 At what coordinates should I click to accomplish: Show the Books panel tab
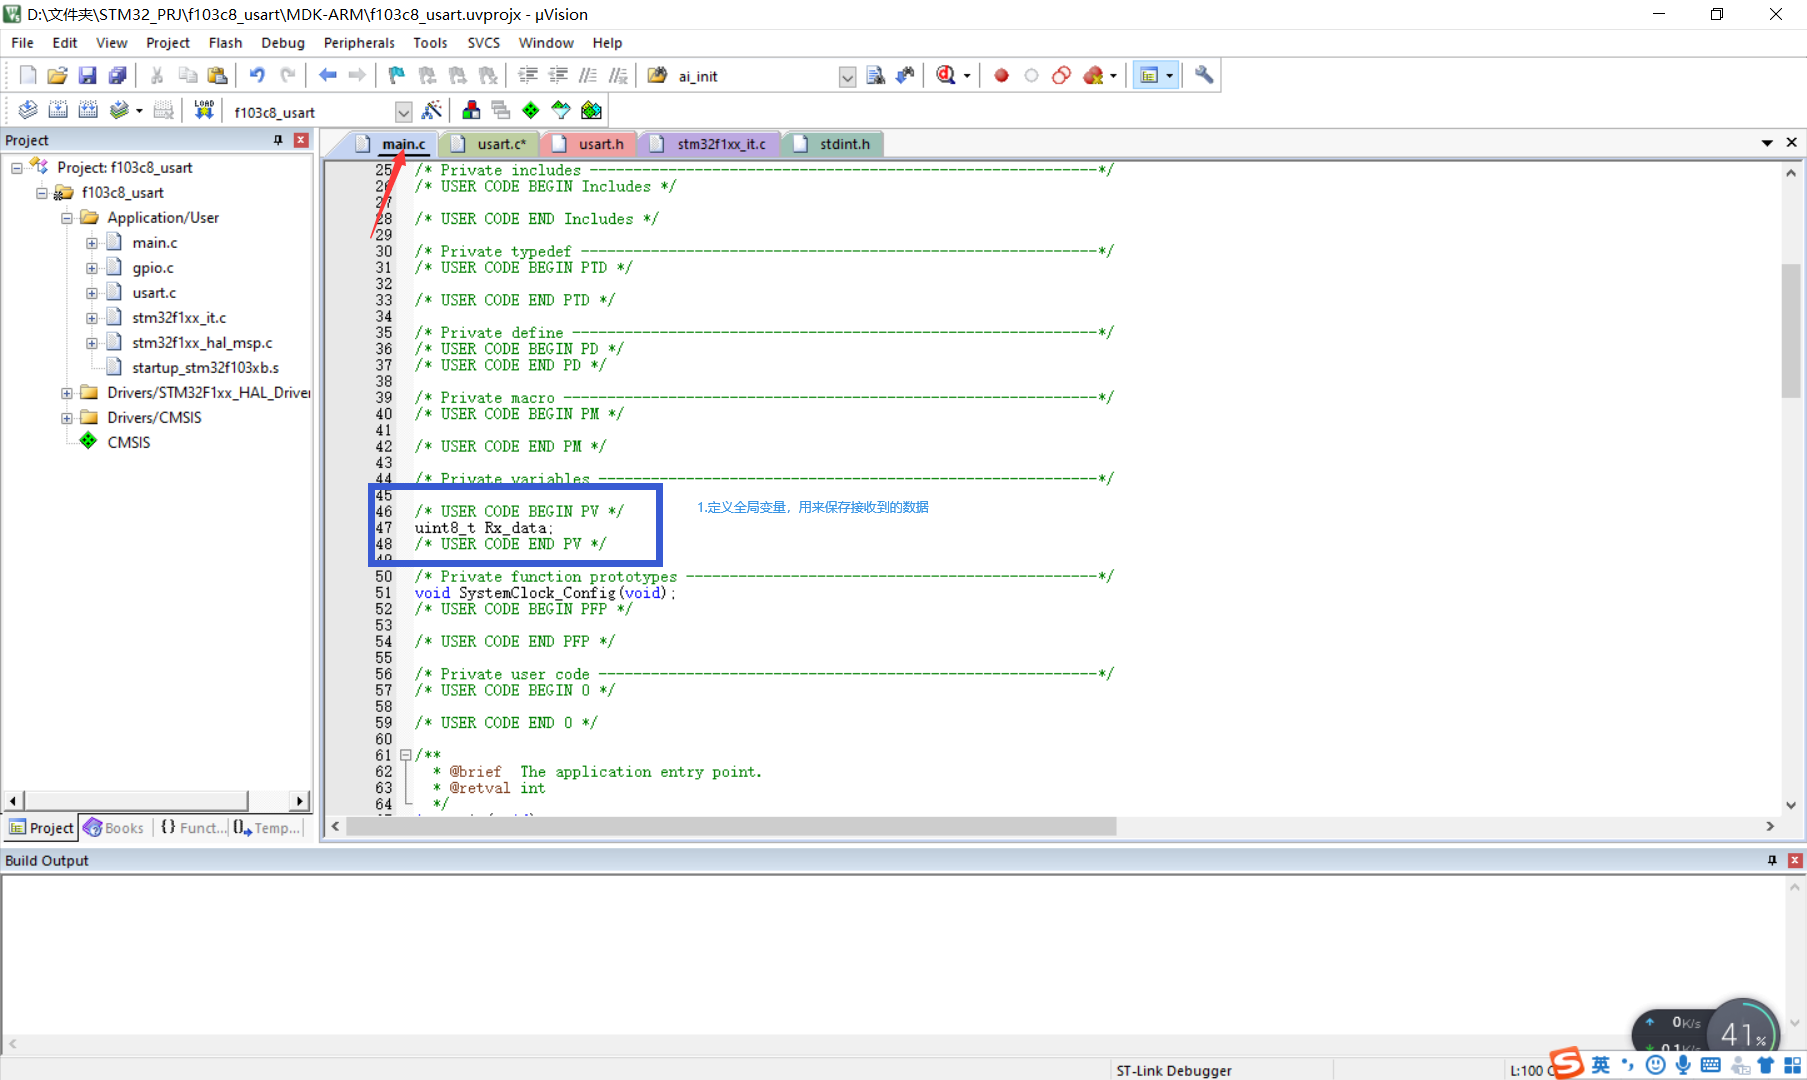pos(115,828)
